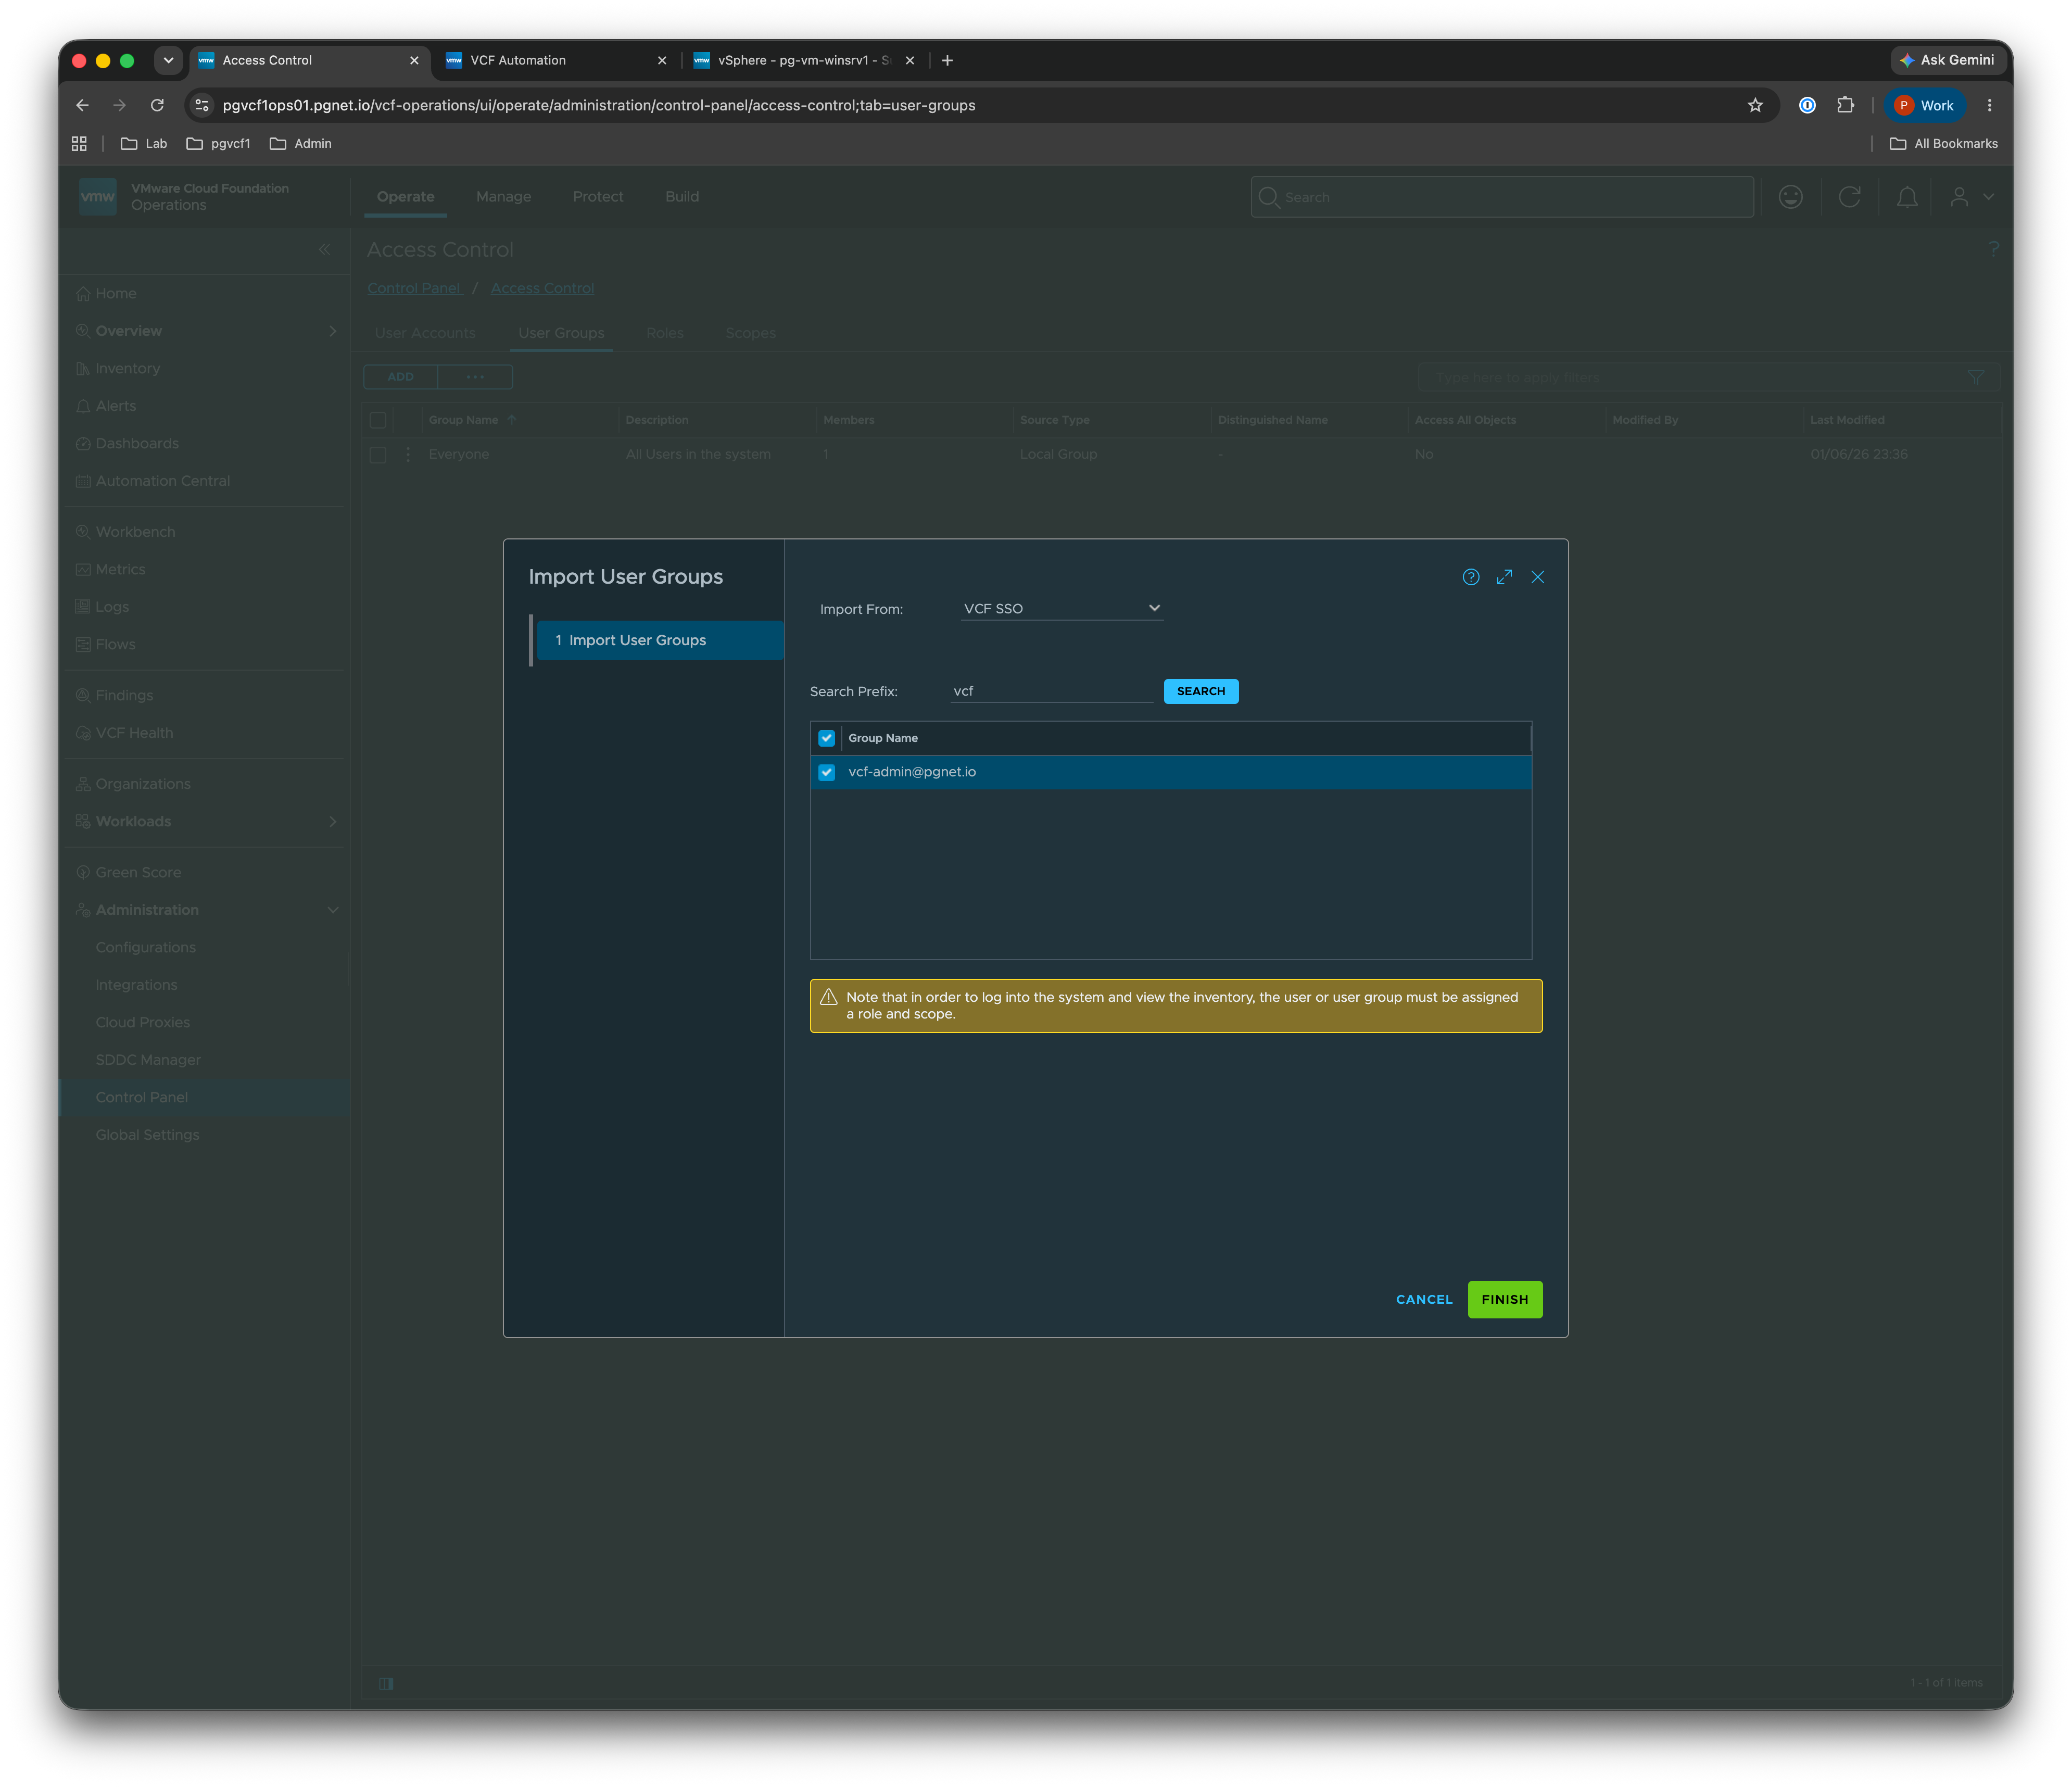This screenshot has width=2072, height=1787.
Task: Open the Lab bookmarks folder
Action: (x=144, y=144)
